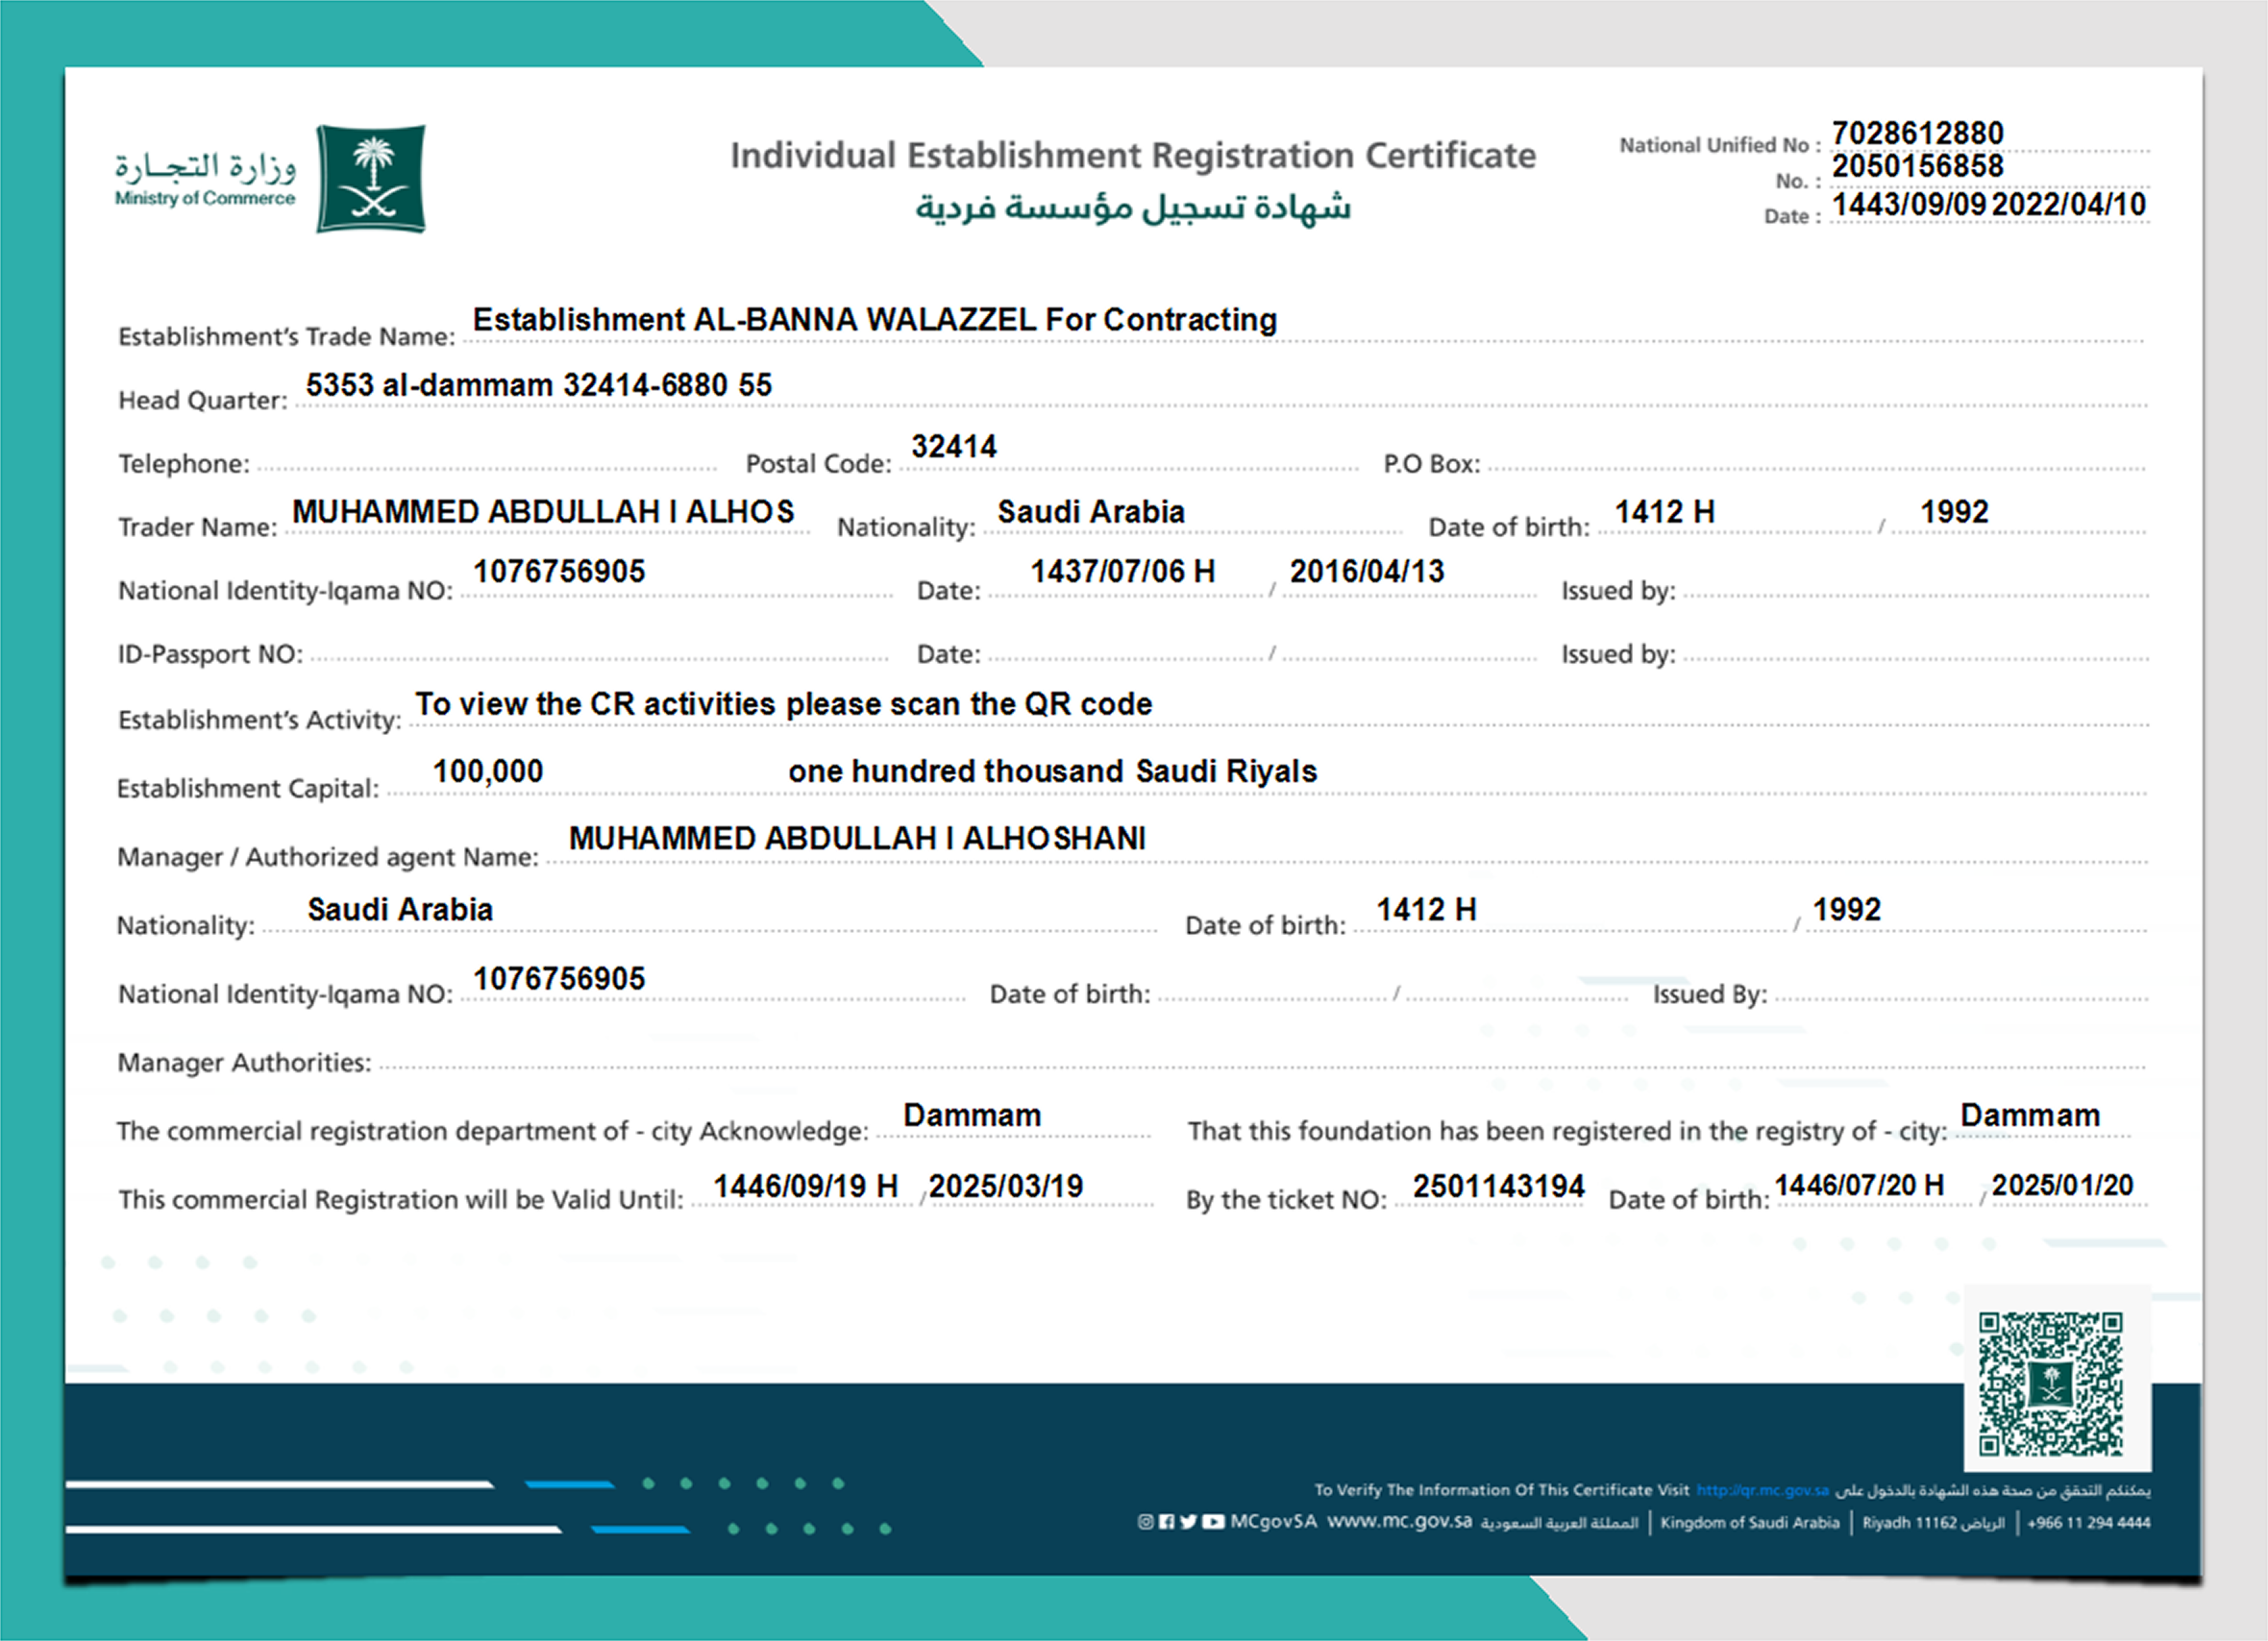Select trader birth year '1412 H'
Screen dimensions: 2268x1641
coord(1665,512)
